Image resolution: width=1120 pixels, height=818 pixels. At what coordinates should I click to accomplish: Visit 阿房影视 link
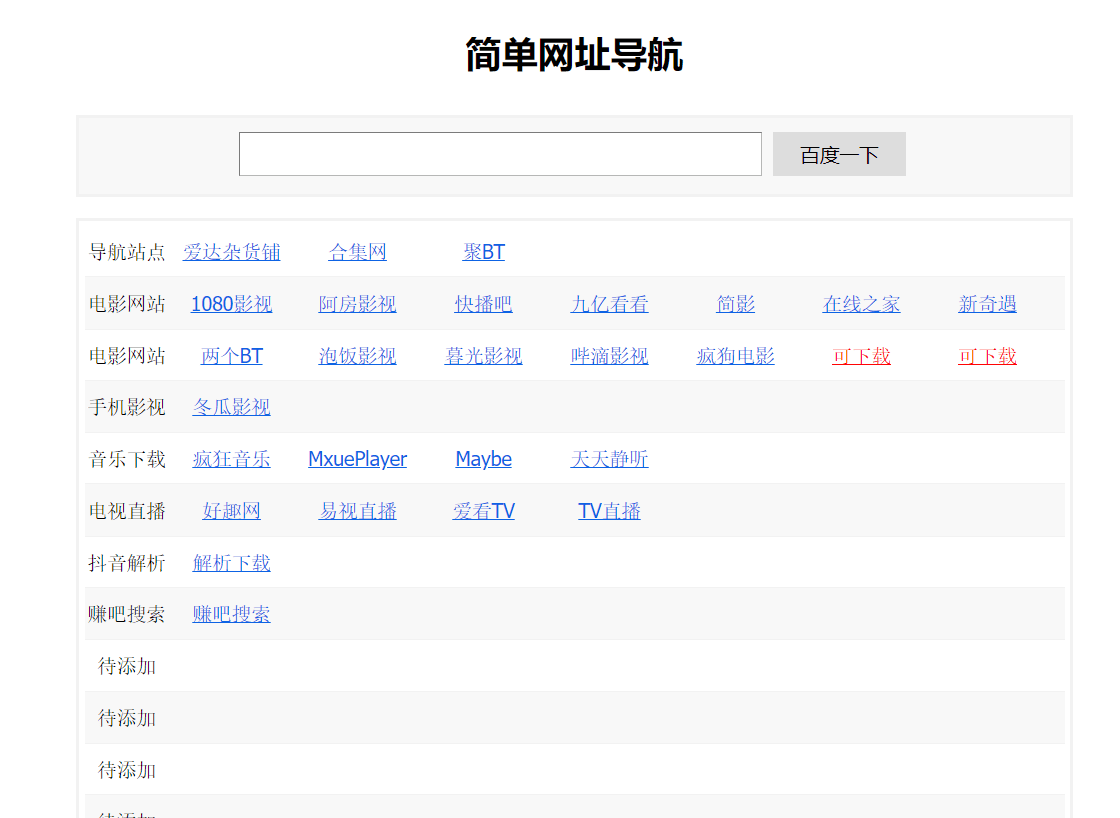(357, 303)
